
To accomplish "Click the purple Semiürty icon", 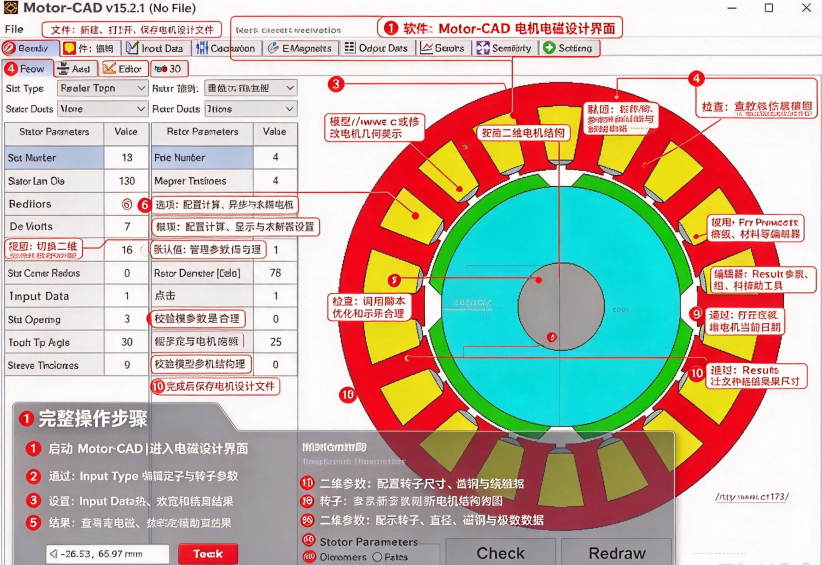I will (482, 48).
